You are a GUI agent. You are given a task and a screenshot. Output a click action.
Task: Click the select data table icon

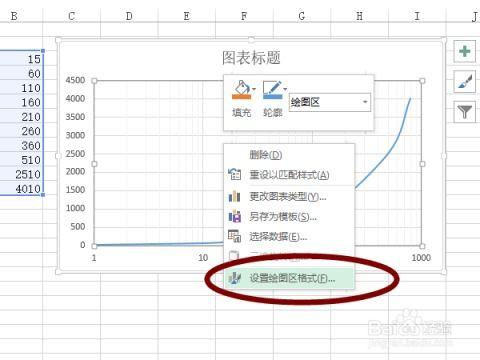pyautogui.click(x=234, y=236)
